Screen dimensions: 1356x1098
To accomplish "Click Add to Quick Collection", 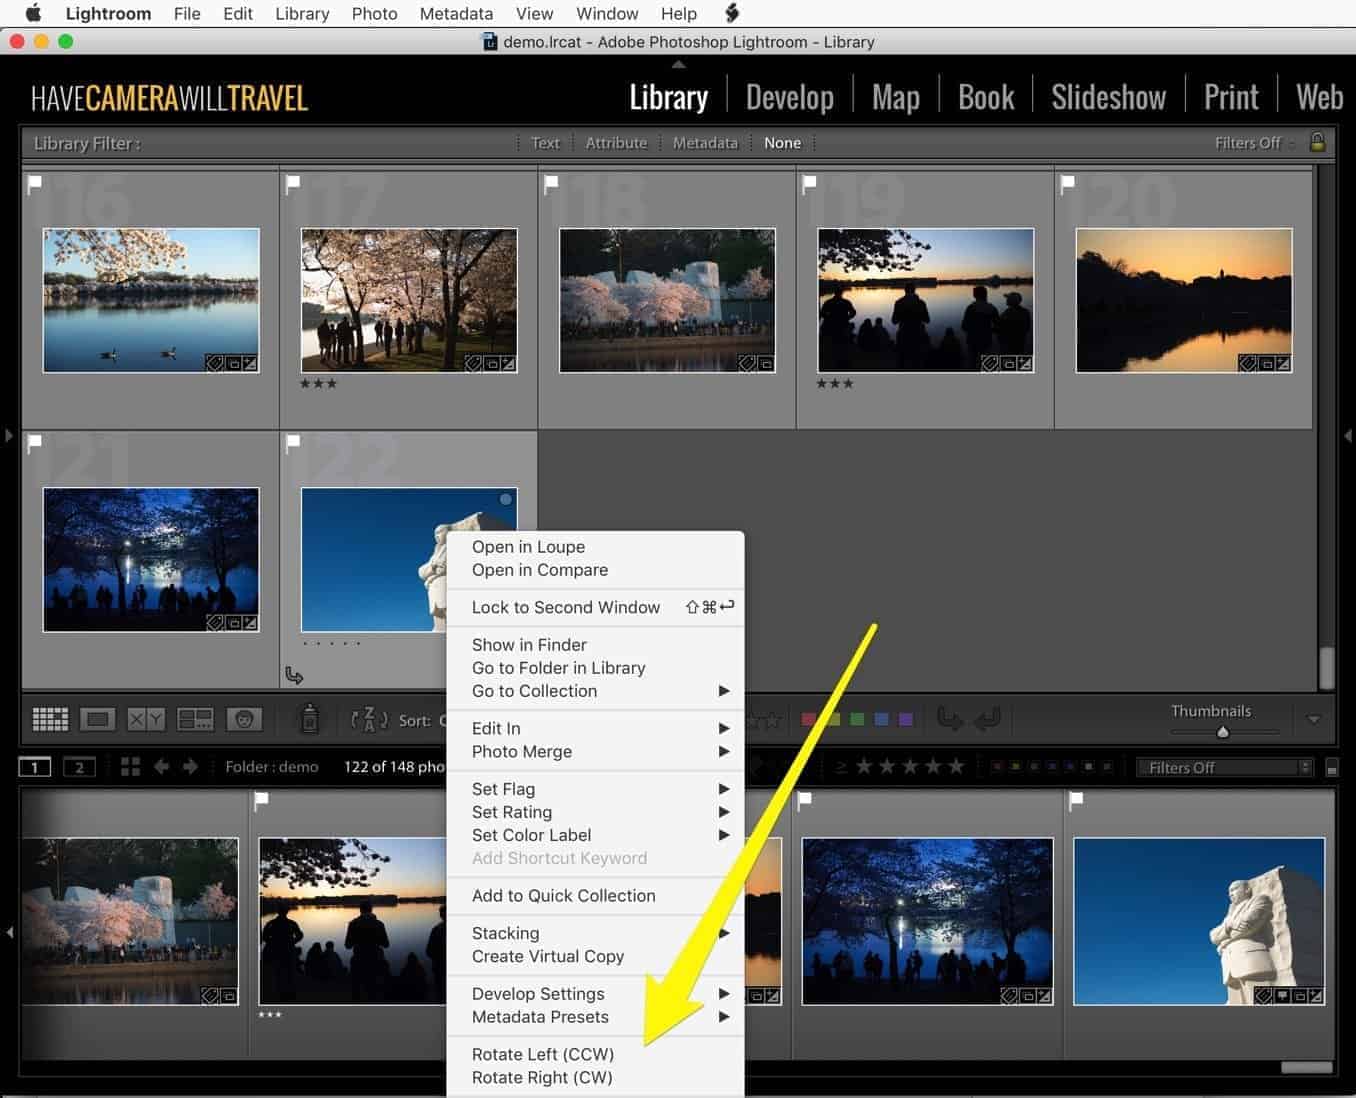I will (595, 896).
